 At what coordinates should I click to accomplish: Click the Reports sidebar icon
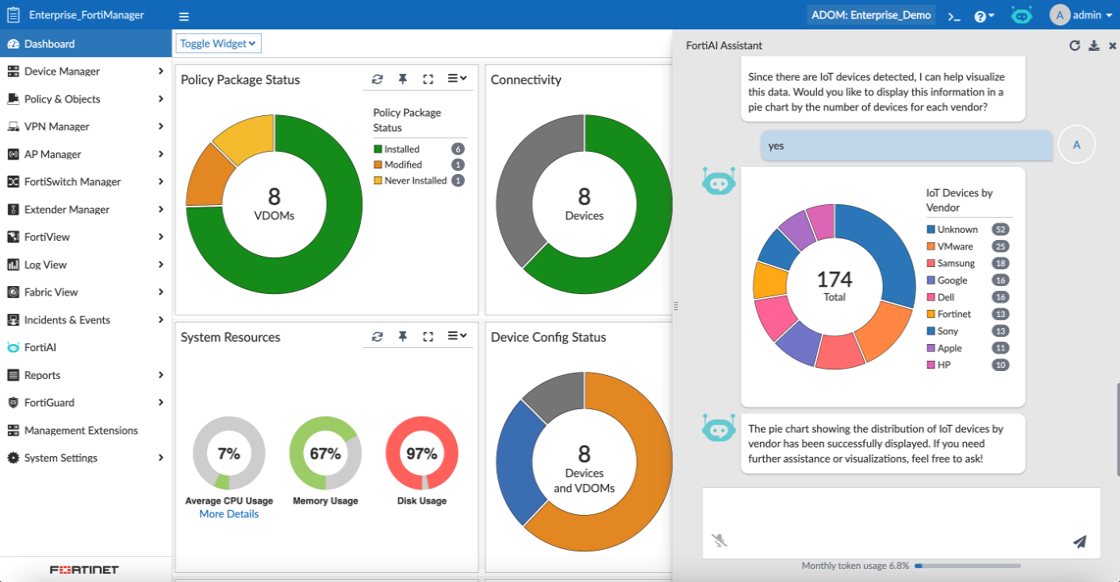click(13, 375)
